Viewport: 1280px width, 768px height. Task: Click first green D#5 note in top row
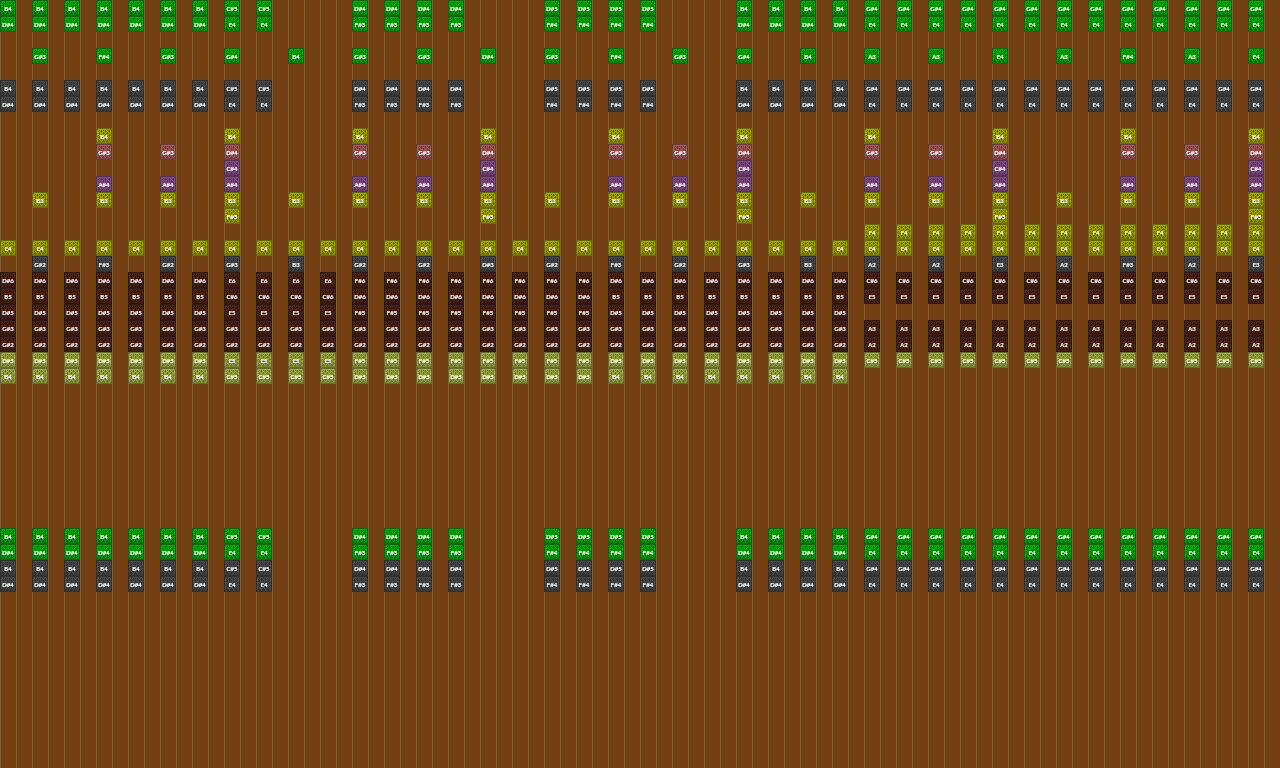pyautogui.click(x=552, y=8)
